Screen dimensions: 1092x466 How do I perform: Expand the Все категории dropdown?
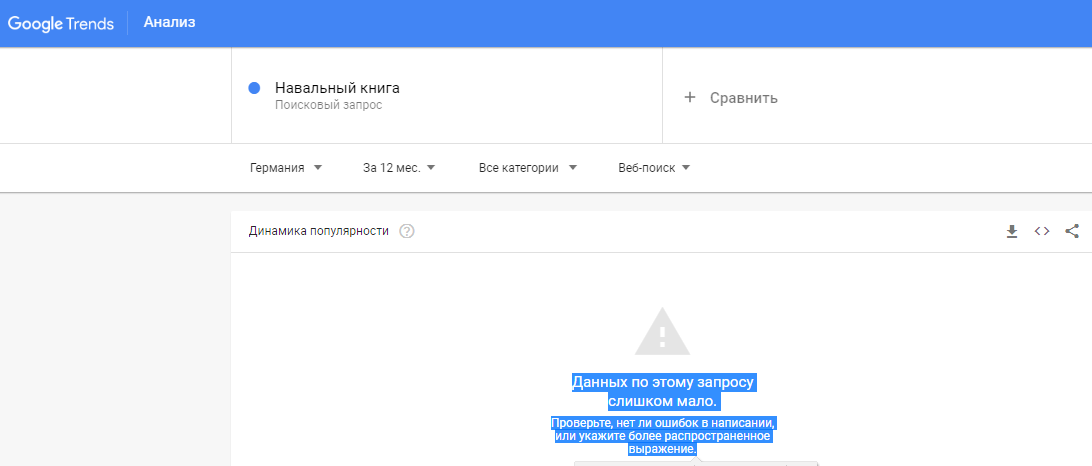528,168
